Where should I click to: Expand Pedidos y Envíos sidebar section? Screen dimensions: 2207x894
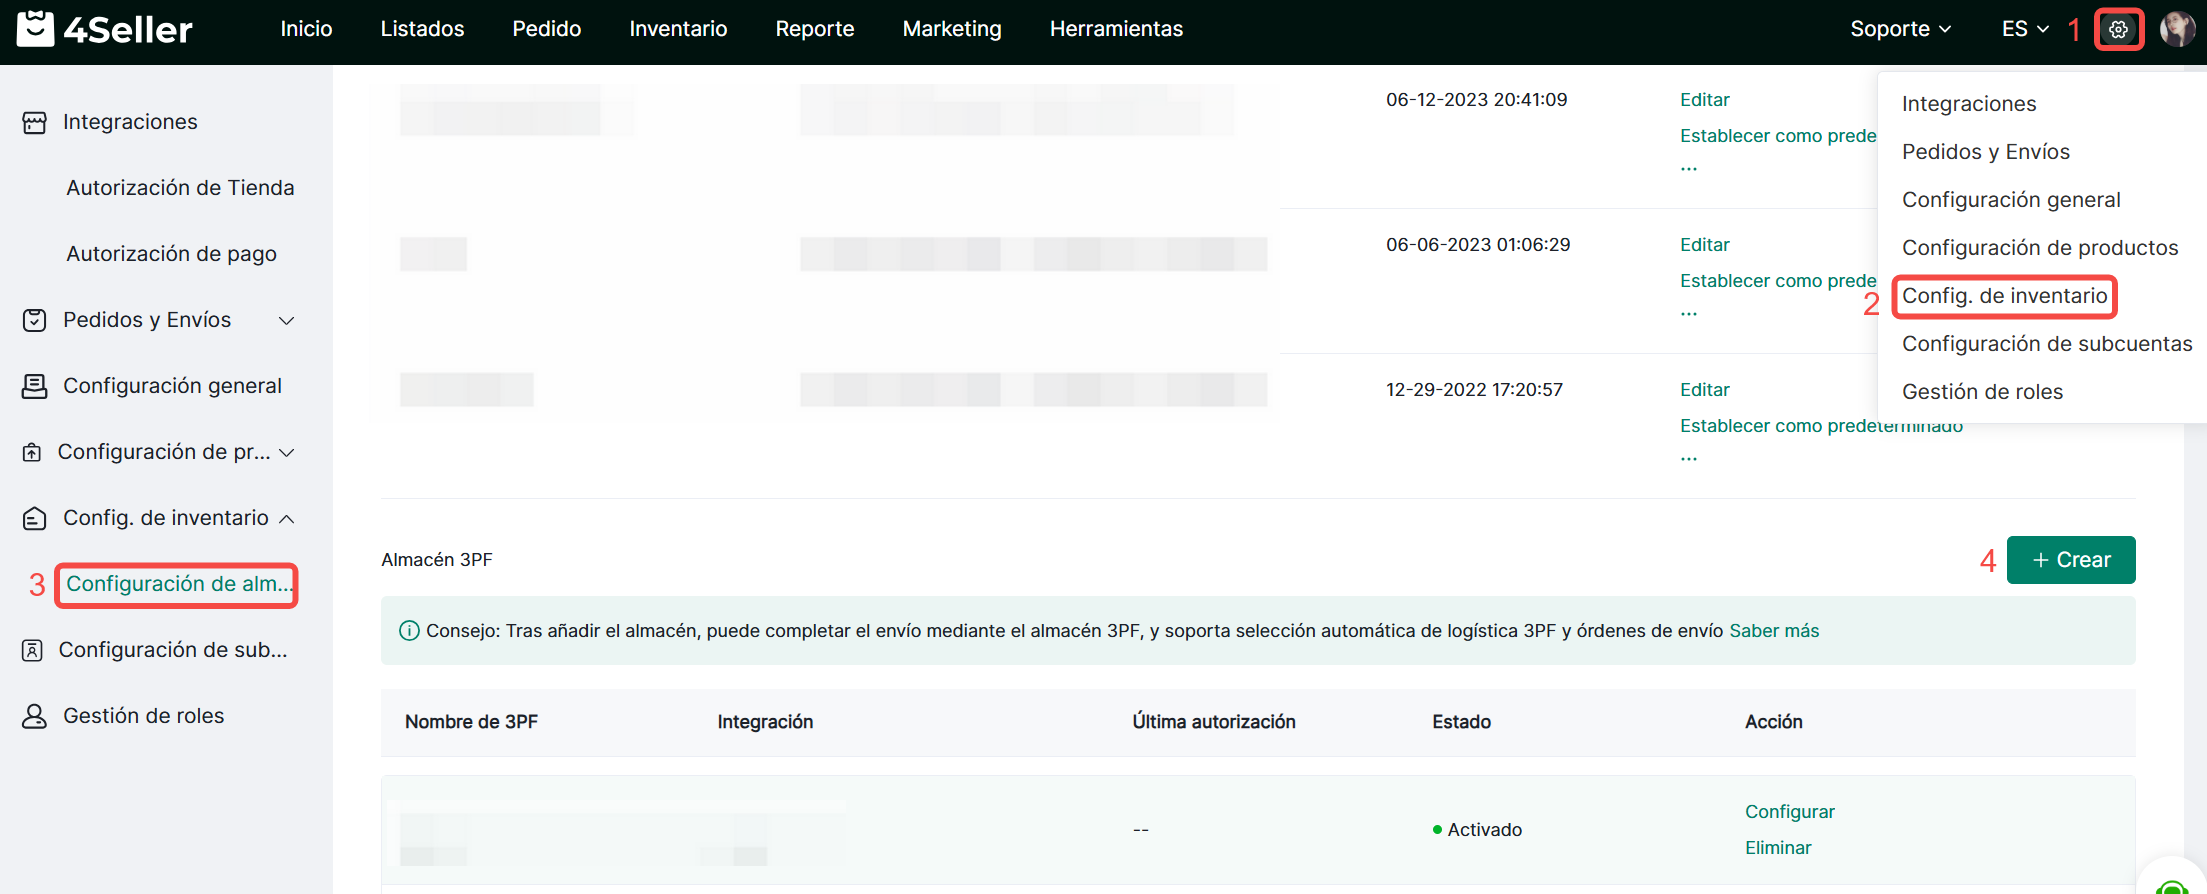tap(286, 320)
